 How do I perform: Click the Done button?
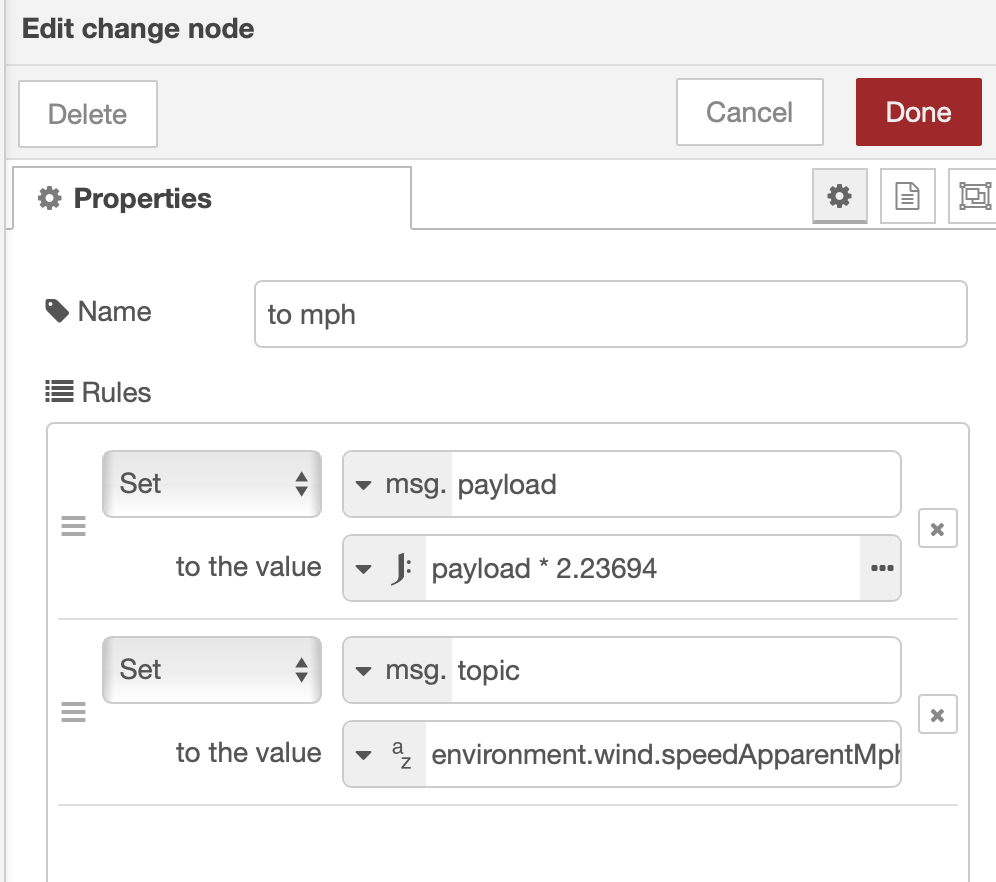click(918, 112)
